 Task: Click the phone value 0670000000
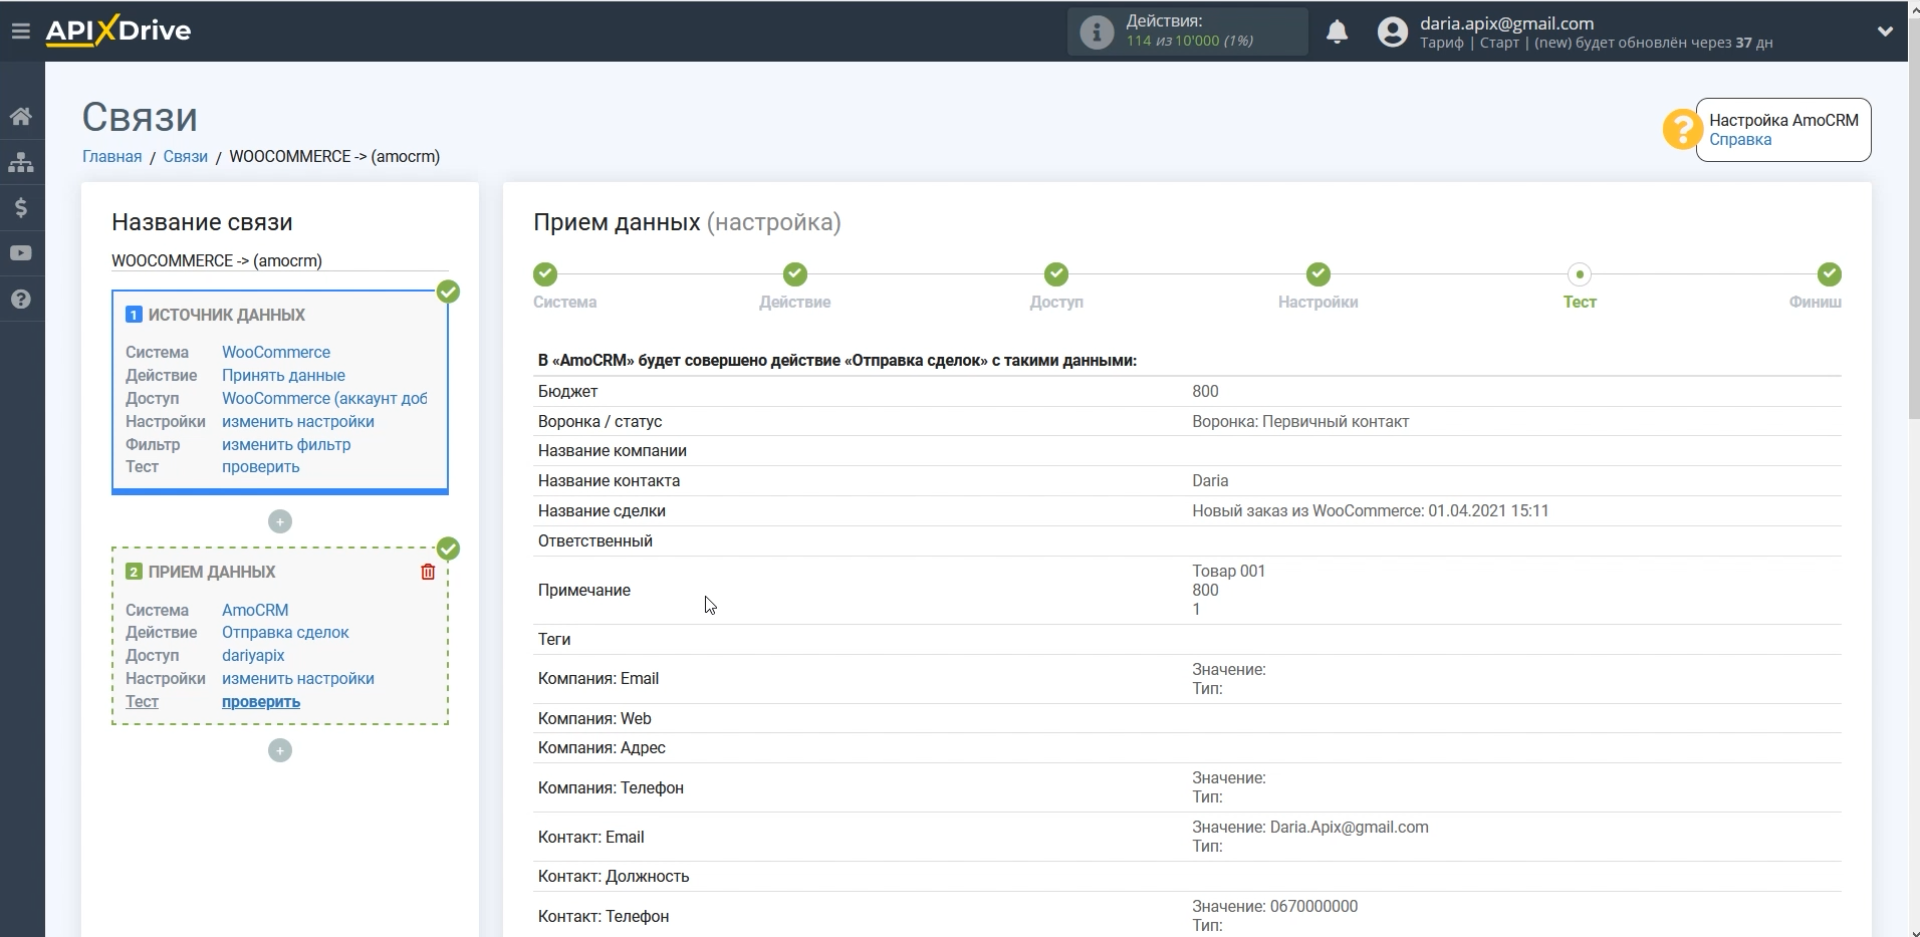[x=1313, y=906]
